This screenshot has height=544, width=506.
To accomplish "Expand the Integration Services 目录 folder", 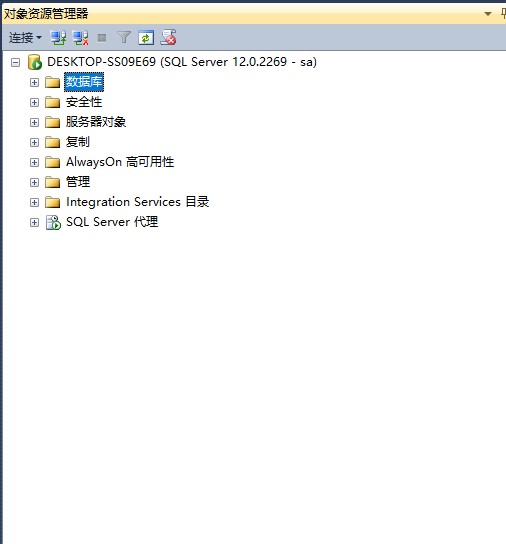I will point(34,202).
